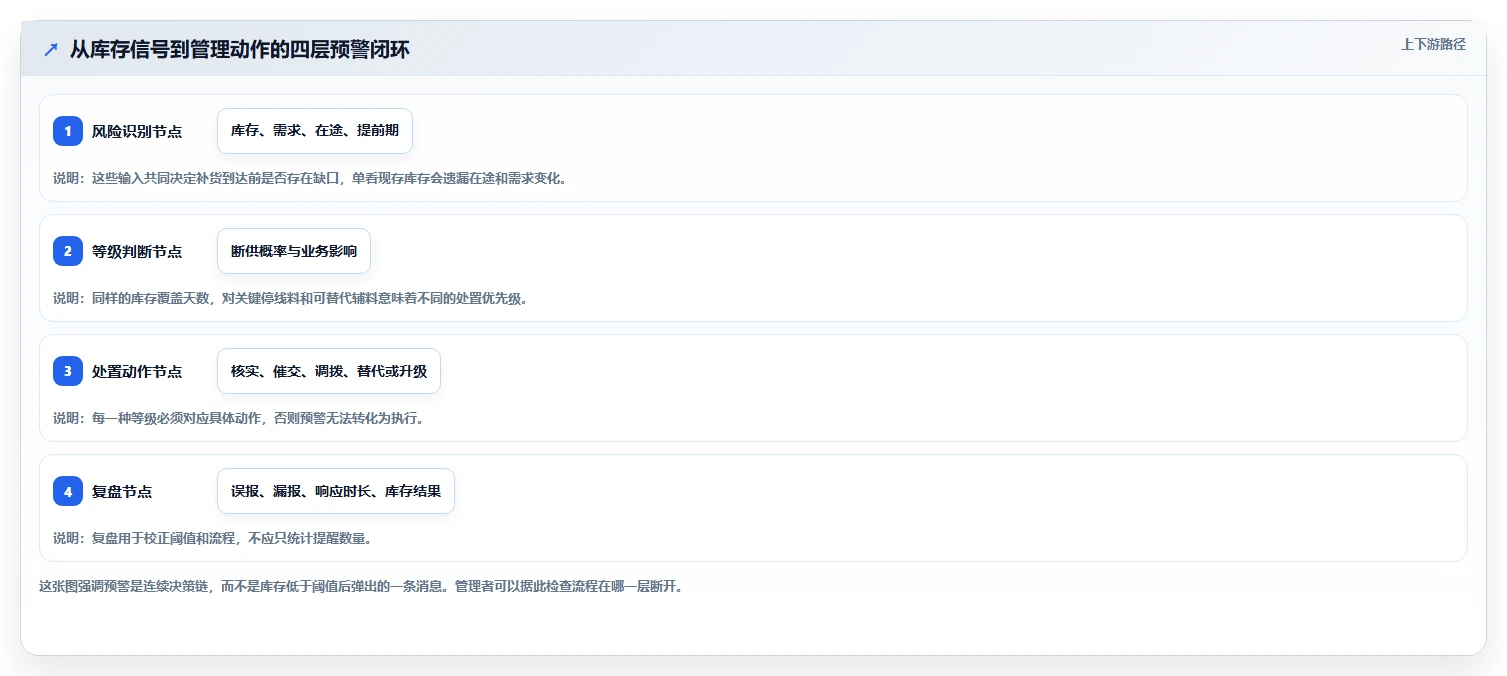This screenshot has width=1507, height=676.
Task: Select the 处置动作节点 label
Action: coord(137,371)
